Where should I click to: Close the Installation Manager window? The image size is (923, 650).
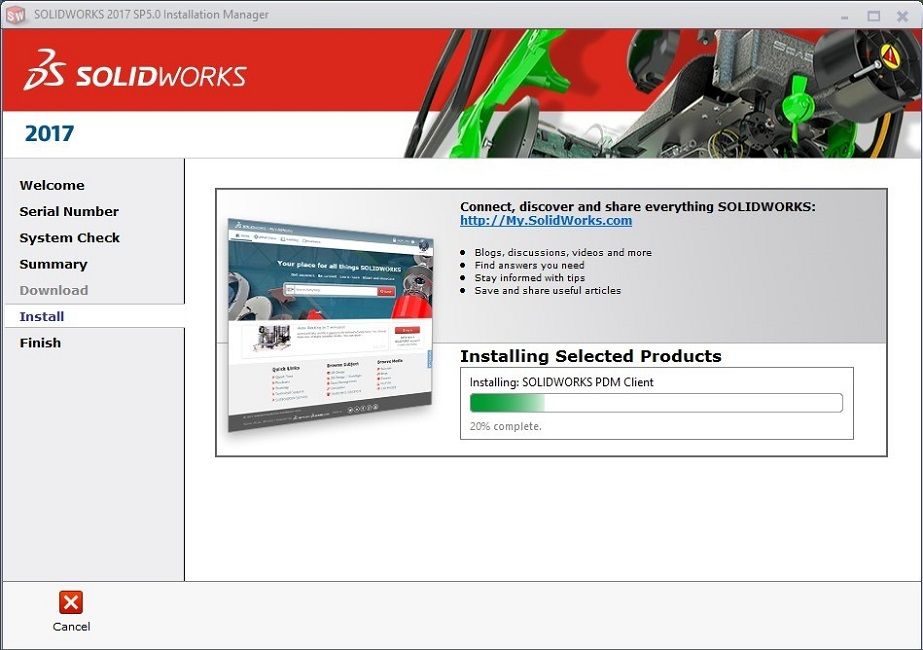tap(902, 14)
